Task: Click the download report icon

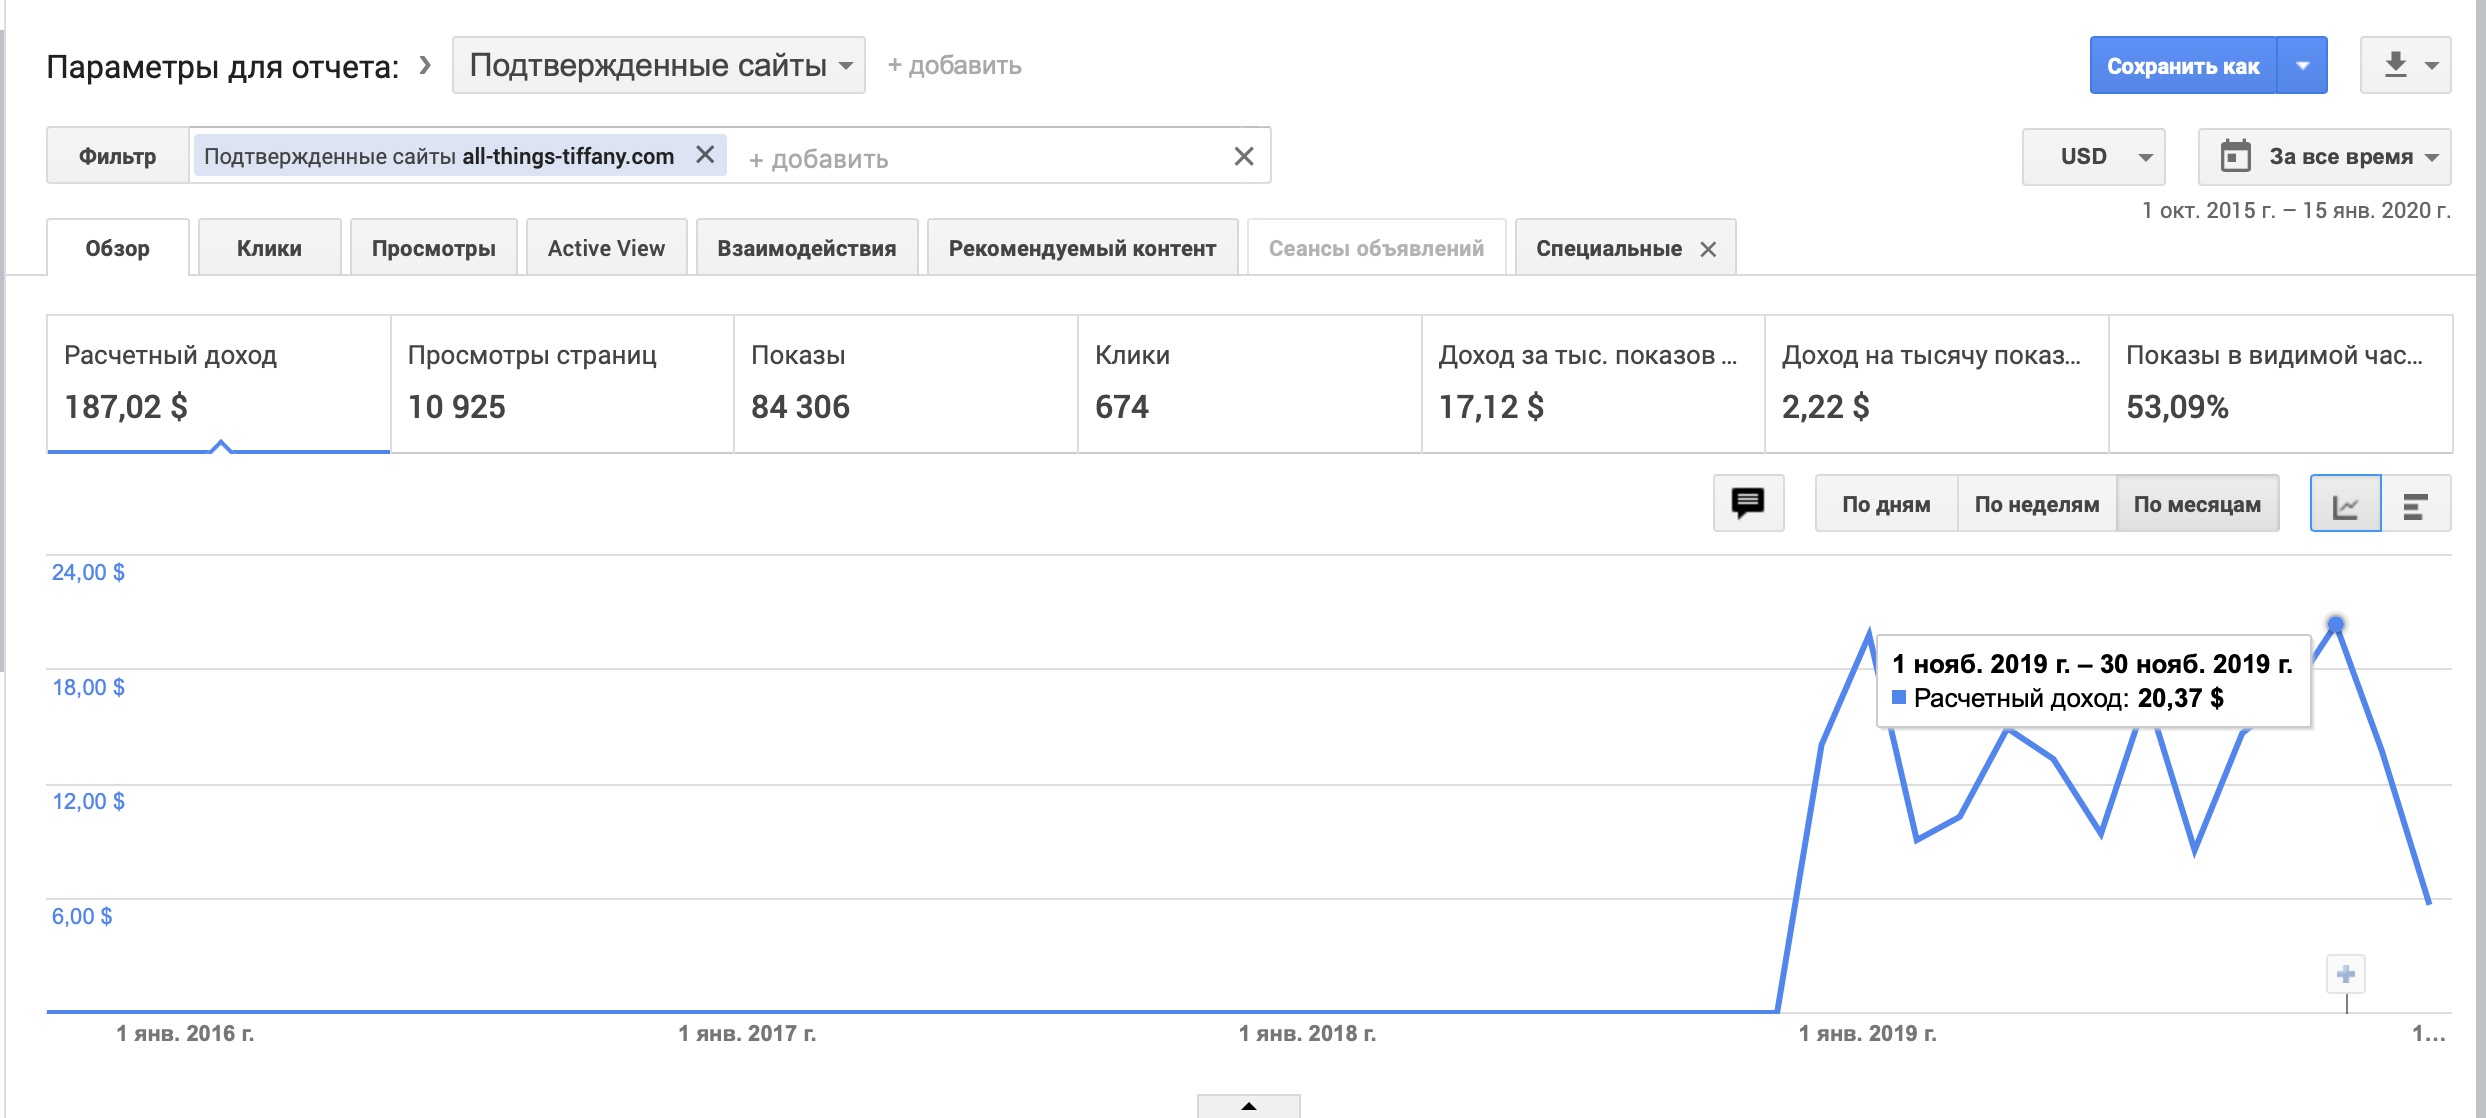Action: (2397, 65)
